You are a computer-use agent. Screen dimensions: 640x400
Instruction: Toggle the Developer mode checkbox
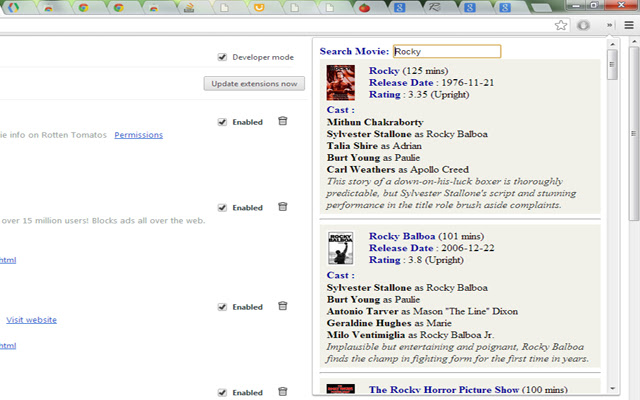point(222,57)
